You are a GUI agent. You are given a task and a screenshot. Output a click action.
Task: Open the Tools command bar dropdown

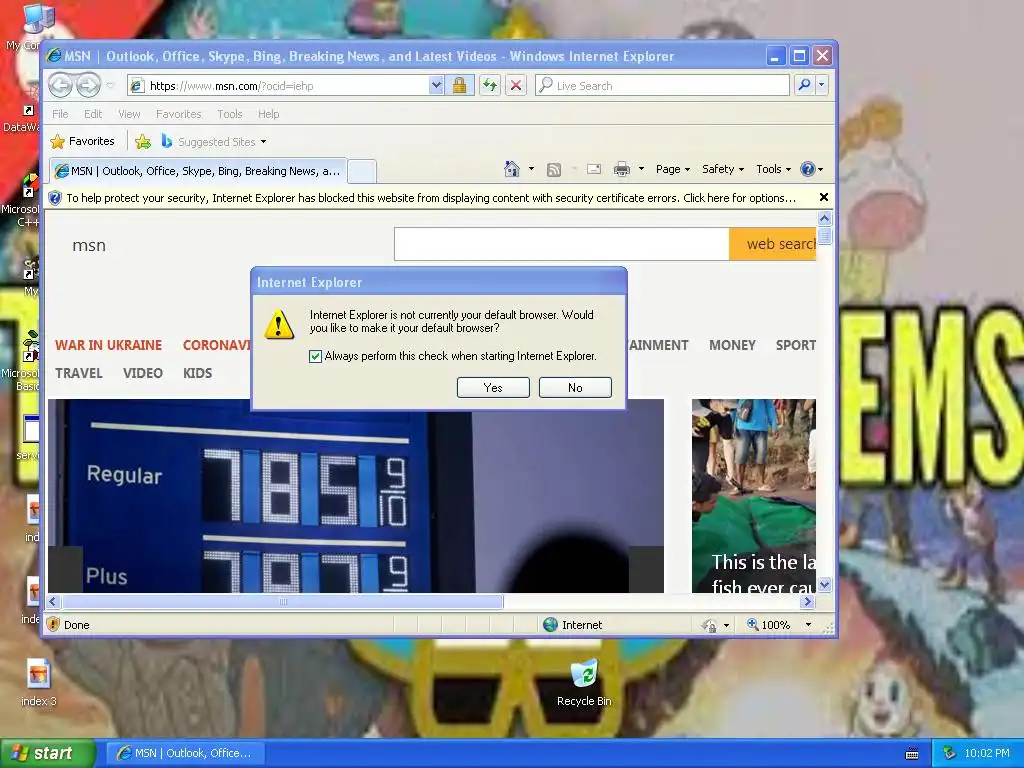773,169
